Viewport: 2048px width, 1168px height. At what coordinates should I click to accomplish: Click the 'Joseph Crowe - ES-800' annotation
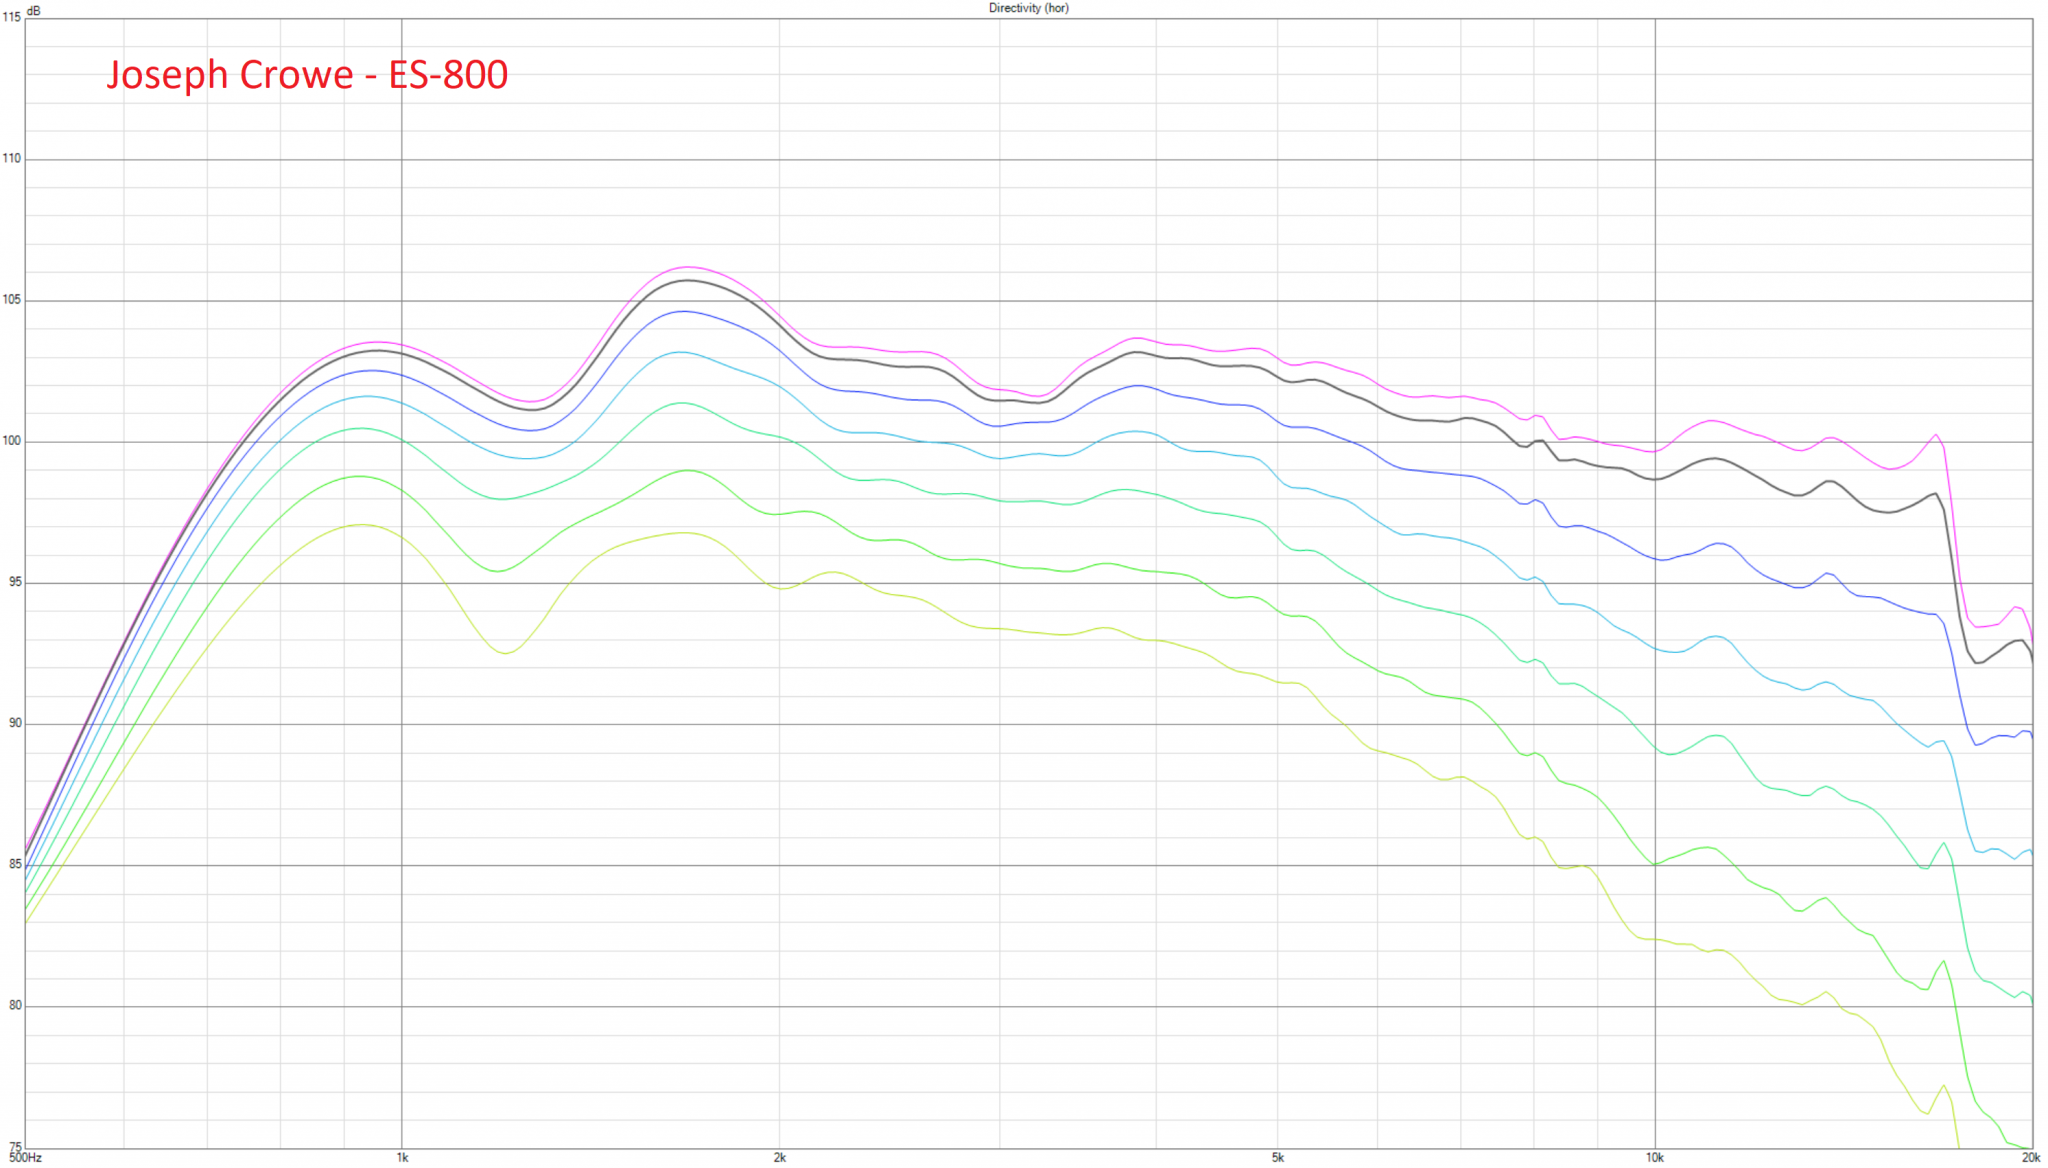[307, 75]
